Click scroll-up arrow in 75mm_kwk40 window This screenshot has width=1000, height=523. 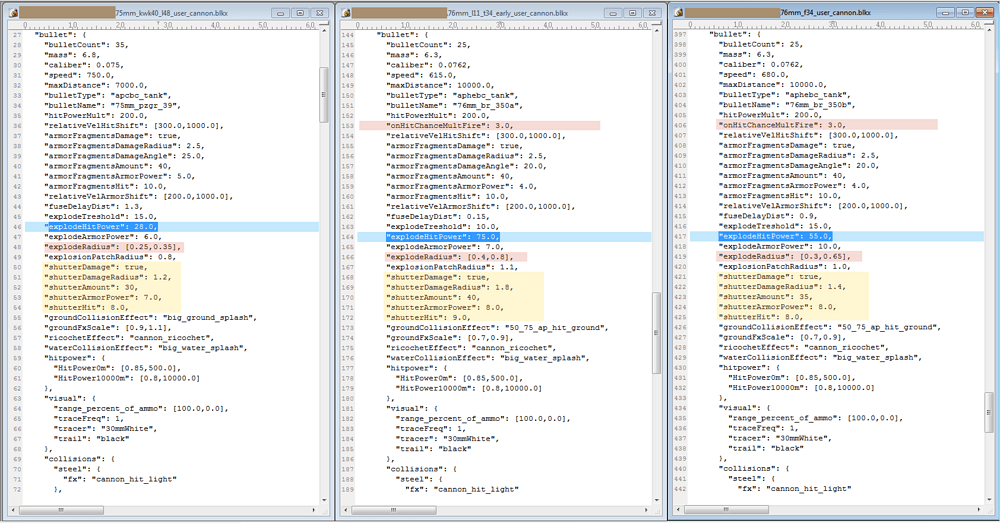(x=323, y=31)
